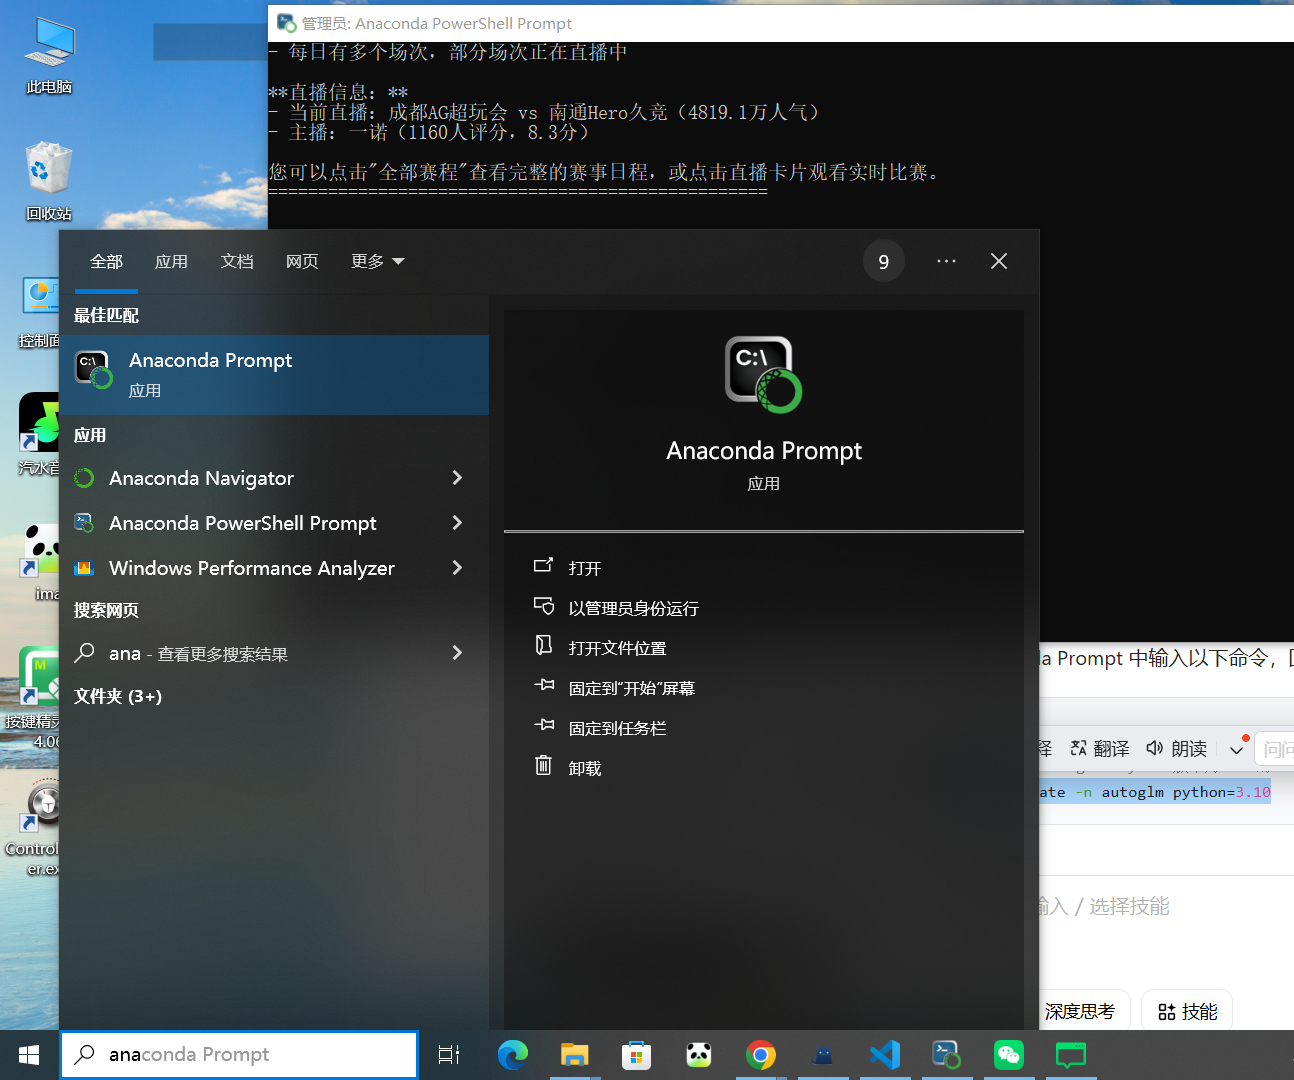The height and width of the screenshot is (1080, 1294).
Task: Click the large Anaconda Prompt icon in preview pane
Action: point(764,374)
